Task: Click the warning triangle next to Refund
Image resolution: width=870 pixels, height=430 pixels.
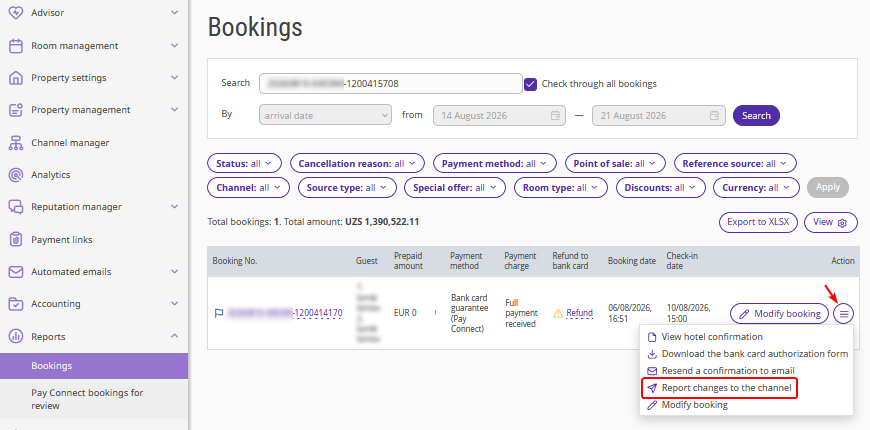Action: click(558, 313)
